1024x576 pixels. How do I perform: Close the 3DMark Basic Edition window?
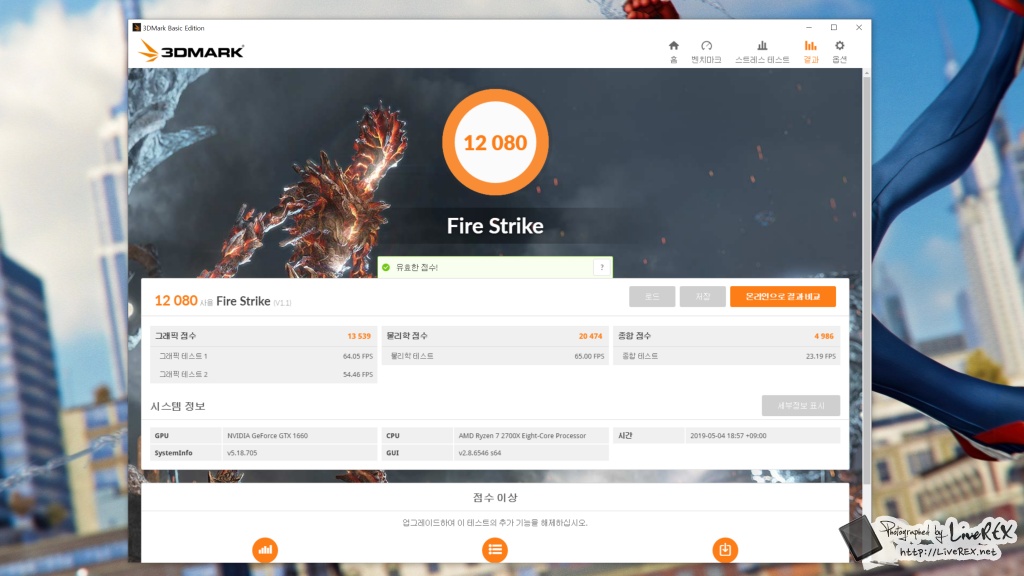coord(859,27)
